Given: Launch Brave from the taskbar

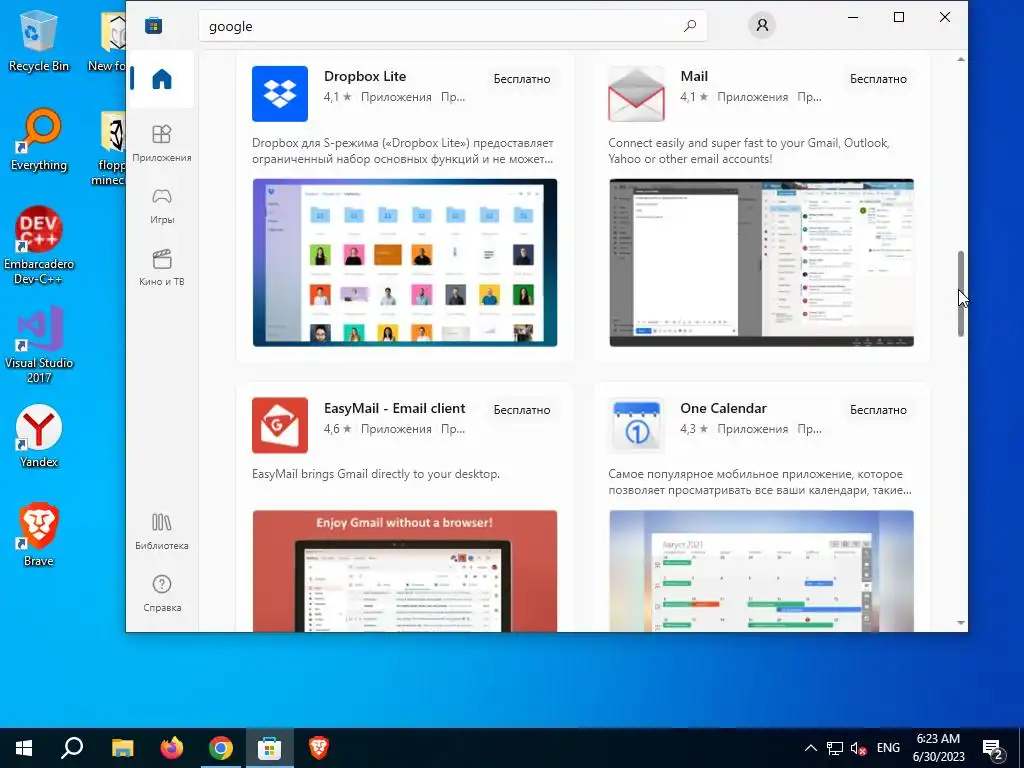Looking at the screenshot, I should (319, 748).
